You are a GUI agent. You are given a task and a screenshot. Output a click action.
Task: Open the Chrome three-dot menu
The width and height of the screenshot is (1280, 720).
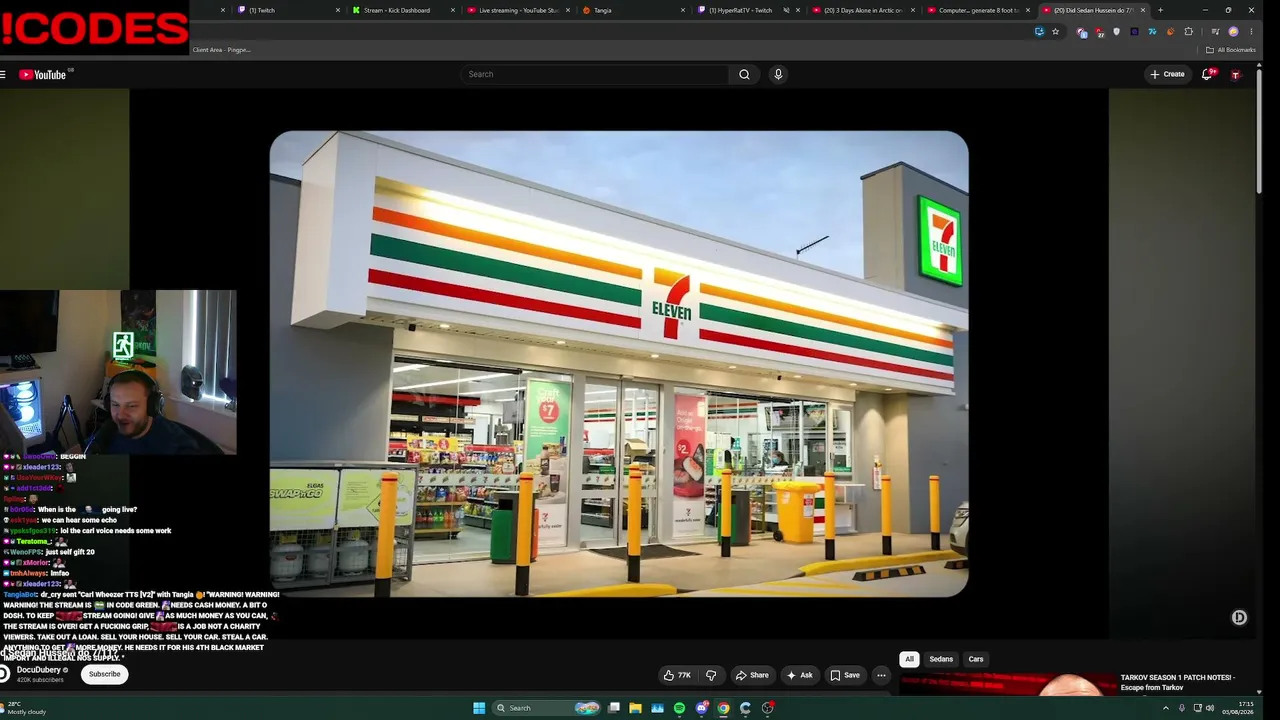pyautogui.click(x=1250, y=32)
